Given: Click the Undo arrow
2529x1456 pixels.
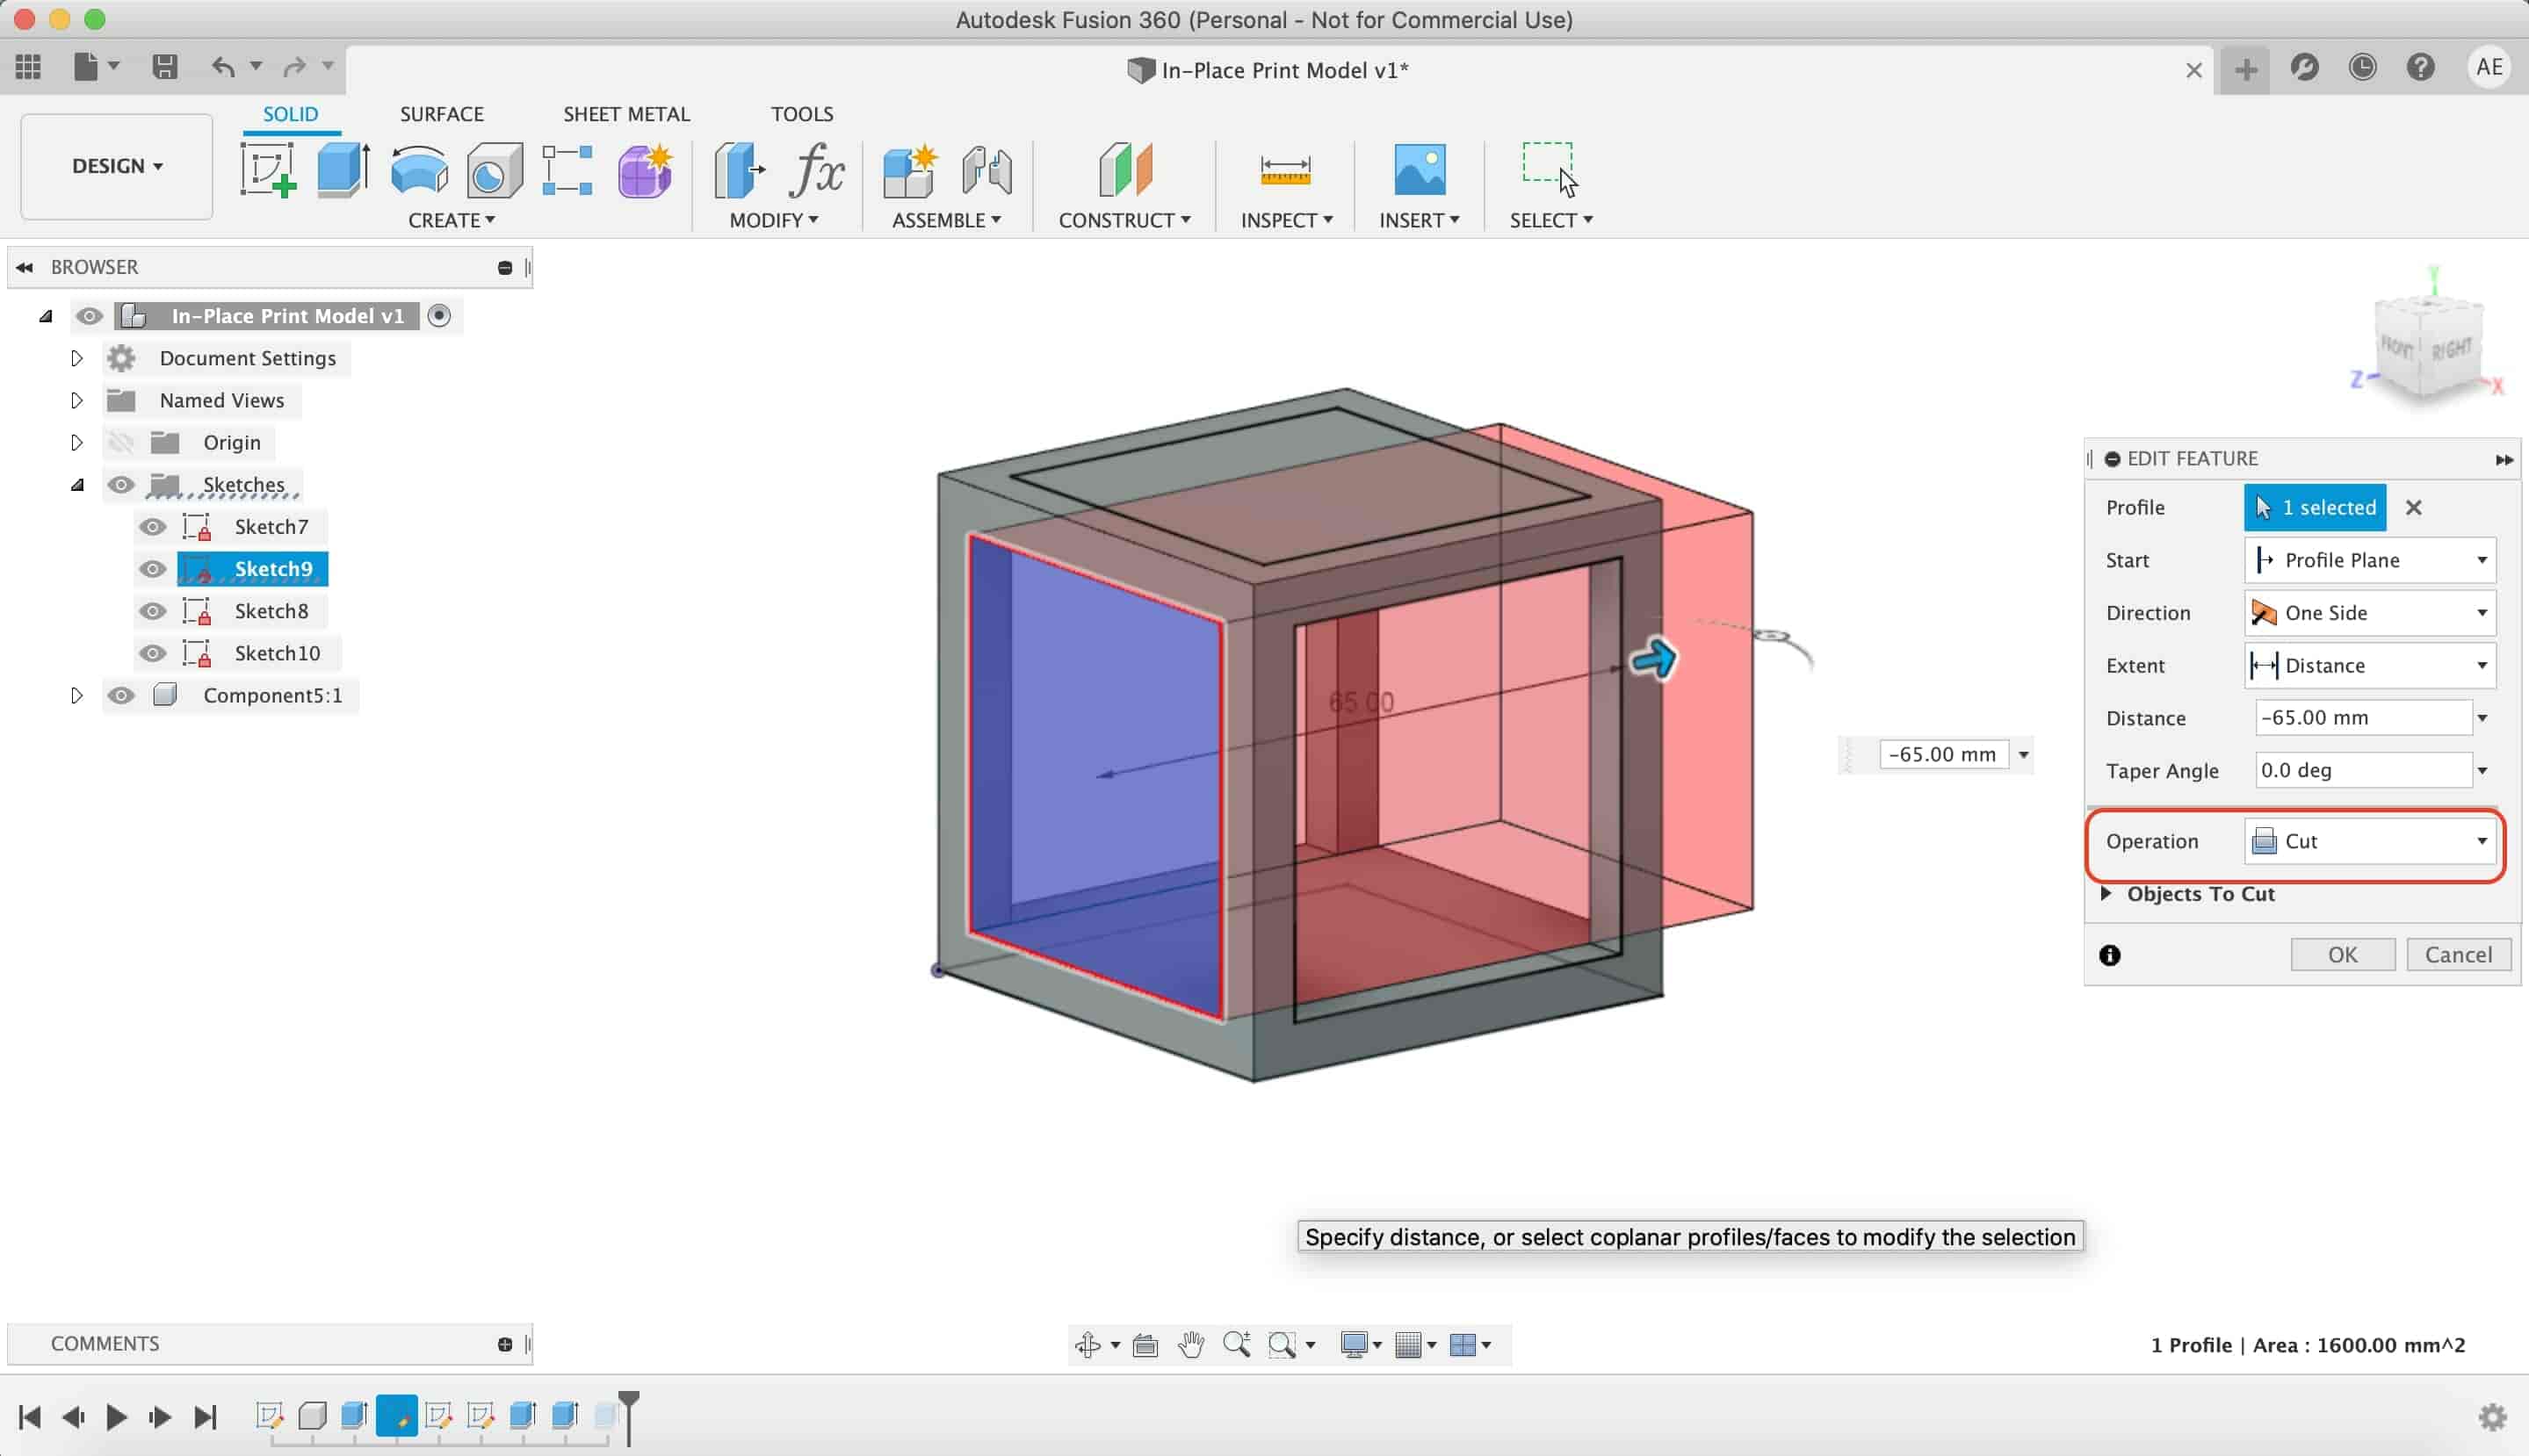Looking at the screenshot, I should coord(223,67).
